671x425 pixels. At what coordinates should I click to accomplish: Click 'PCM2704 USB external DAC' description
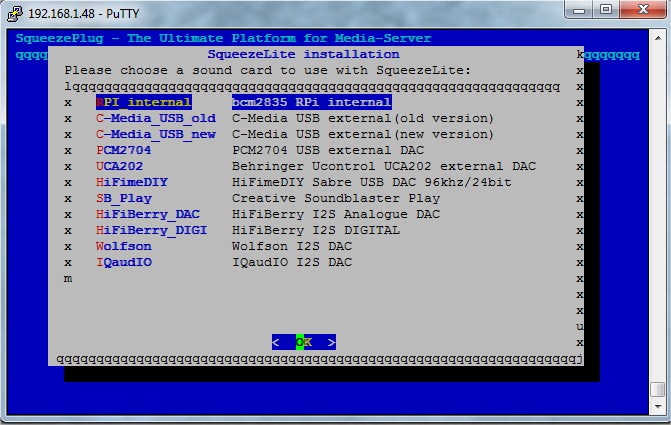(328, 150)
